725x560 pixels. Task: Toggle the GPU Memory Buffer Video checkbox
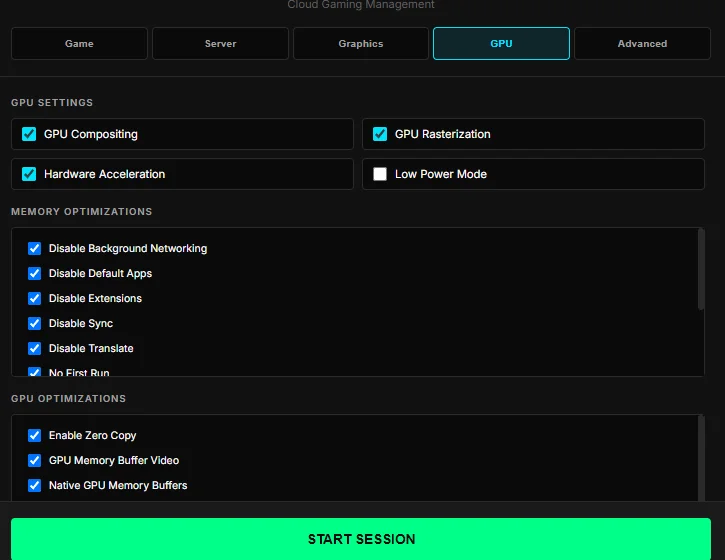(34, 460)
